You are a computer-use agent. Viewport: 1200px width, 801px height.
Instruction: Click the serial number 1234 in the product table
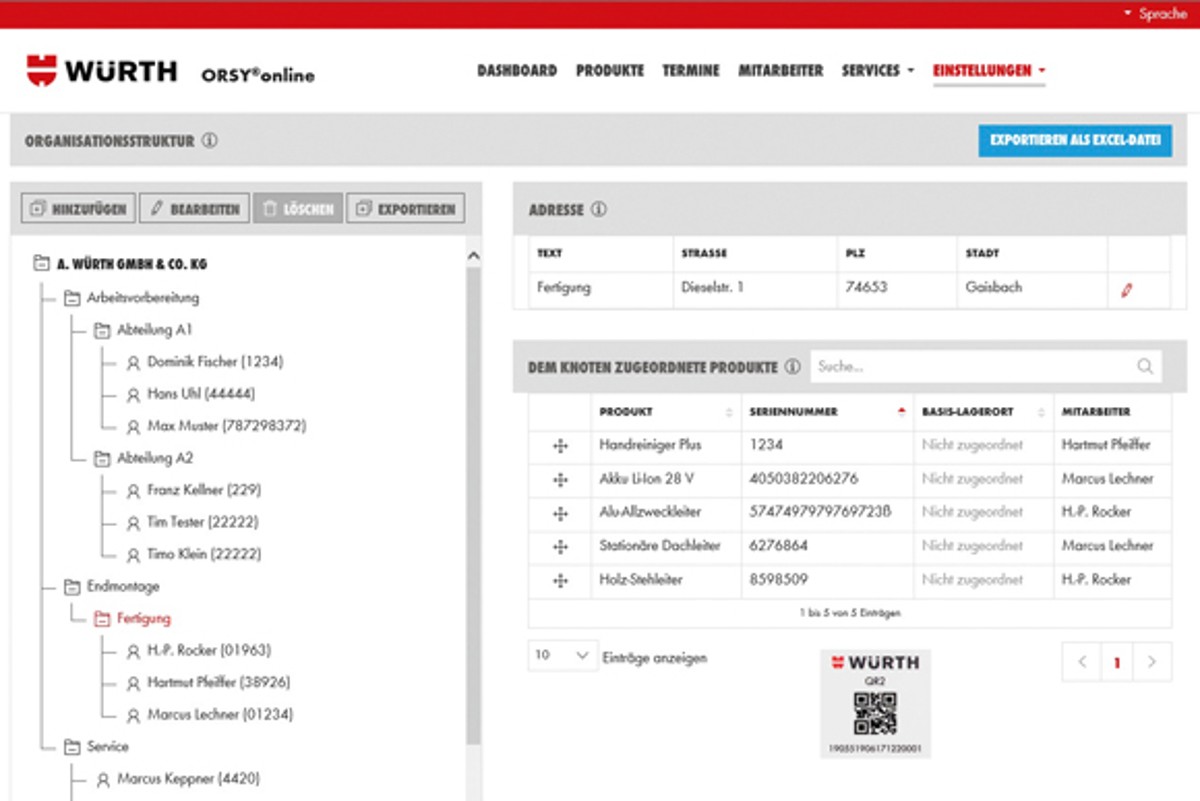[766, 446]
